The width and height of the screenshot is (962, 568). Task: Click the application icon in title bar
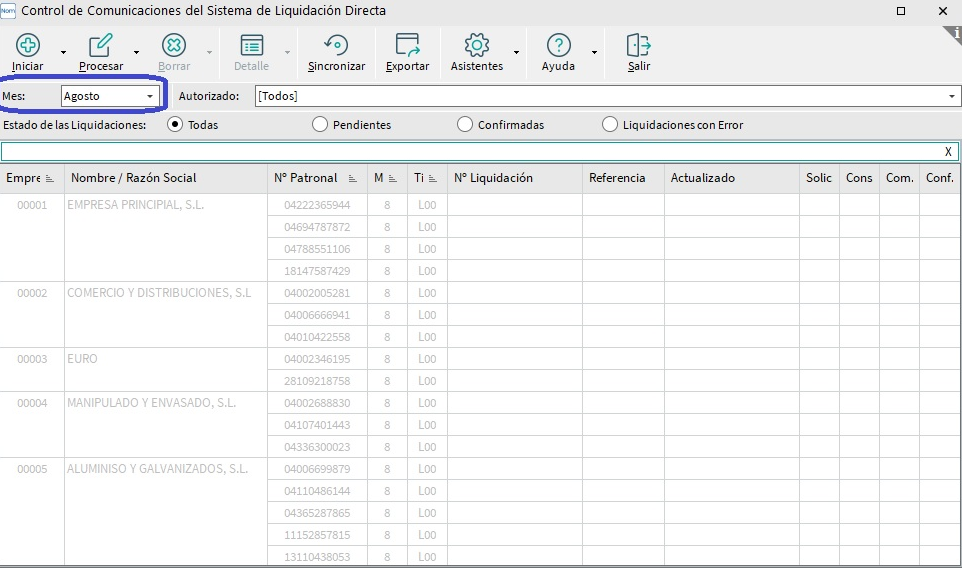click(8, 10)
